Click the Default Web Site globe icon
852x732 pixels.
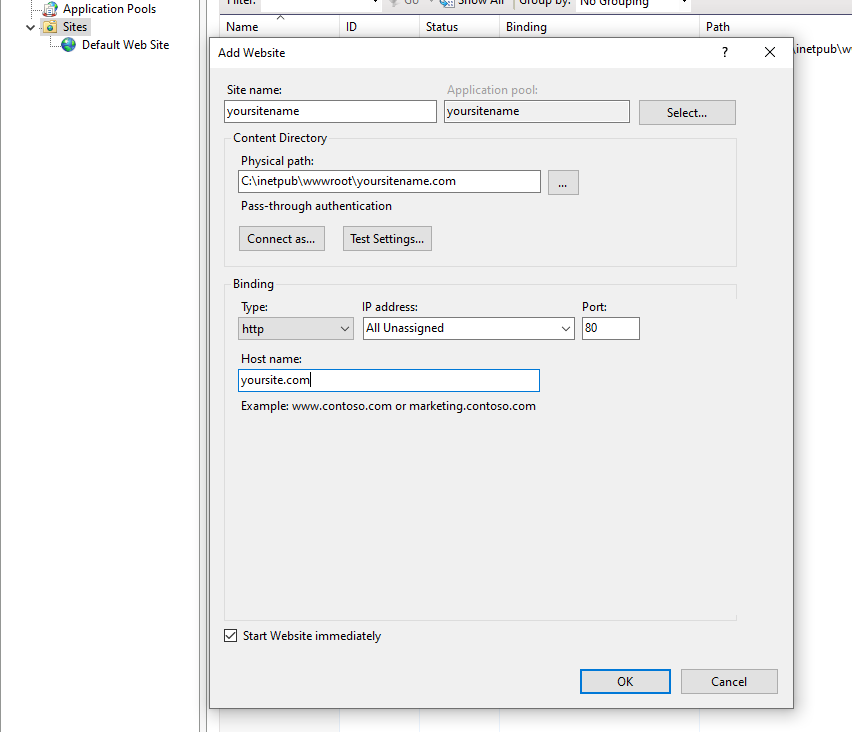click(x=68, y=45)
